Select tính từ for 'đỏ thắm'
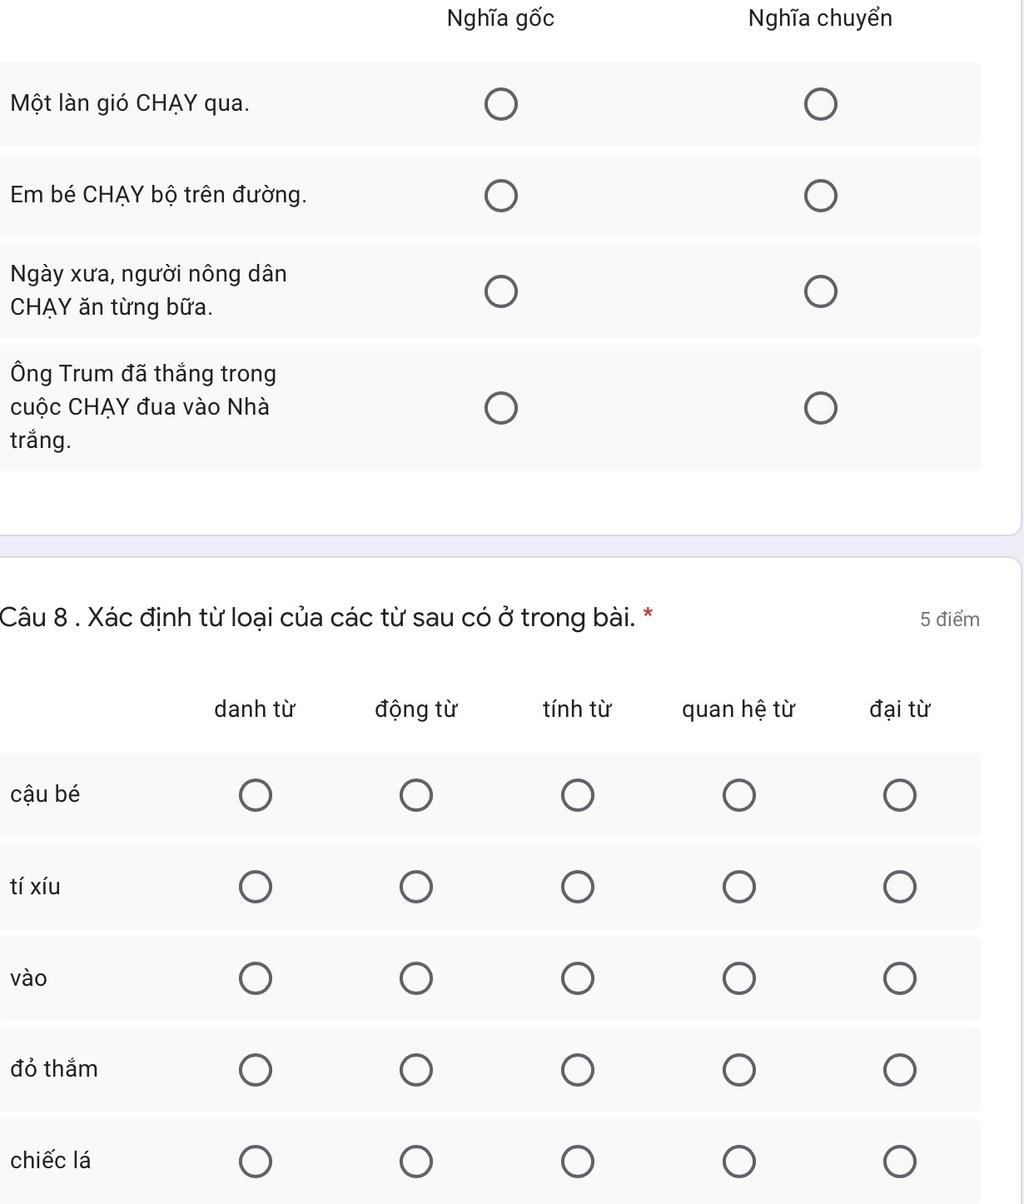Viewport: 1024px width, 1204px height. coord(577,1070)
